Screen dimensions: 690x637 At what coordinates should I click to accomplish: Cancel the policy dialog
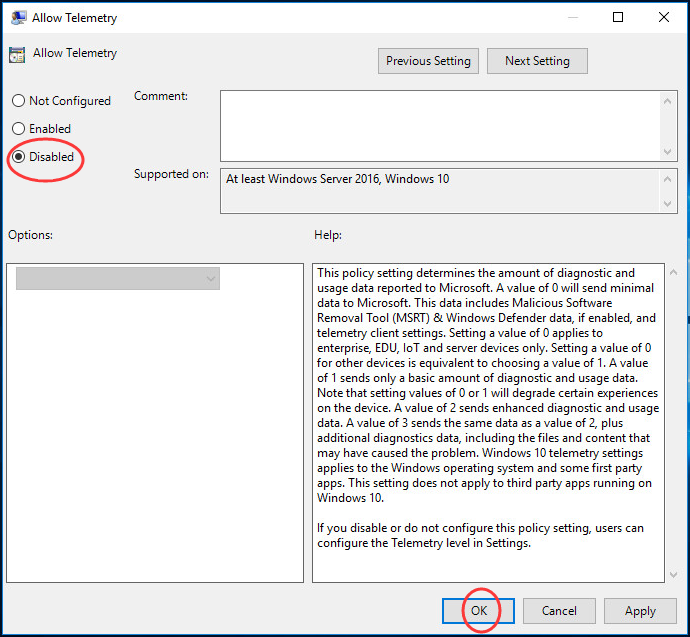(559, 611)
